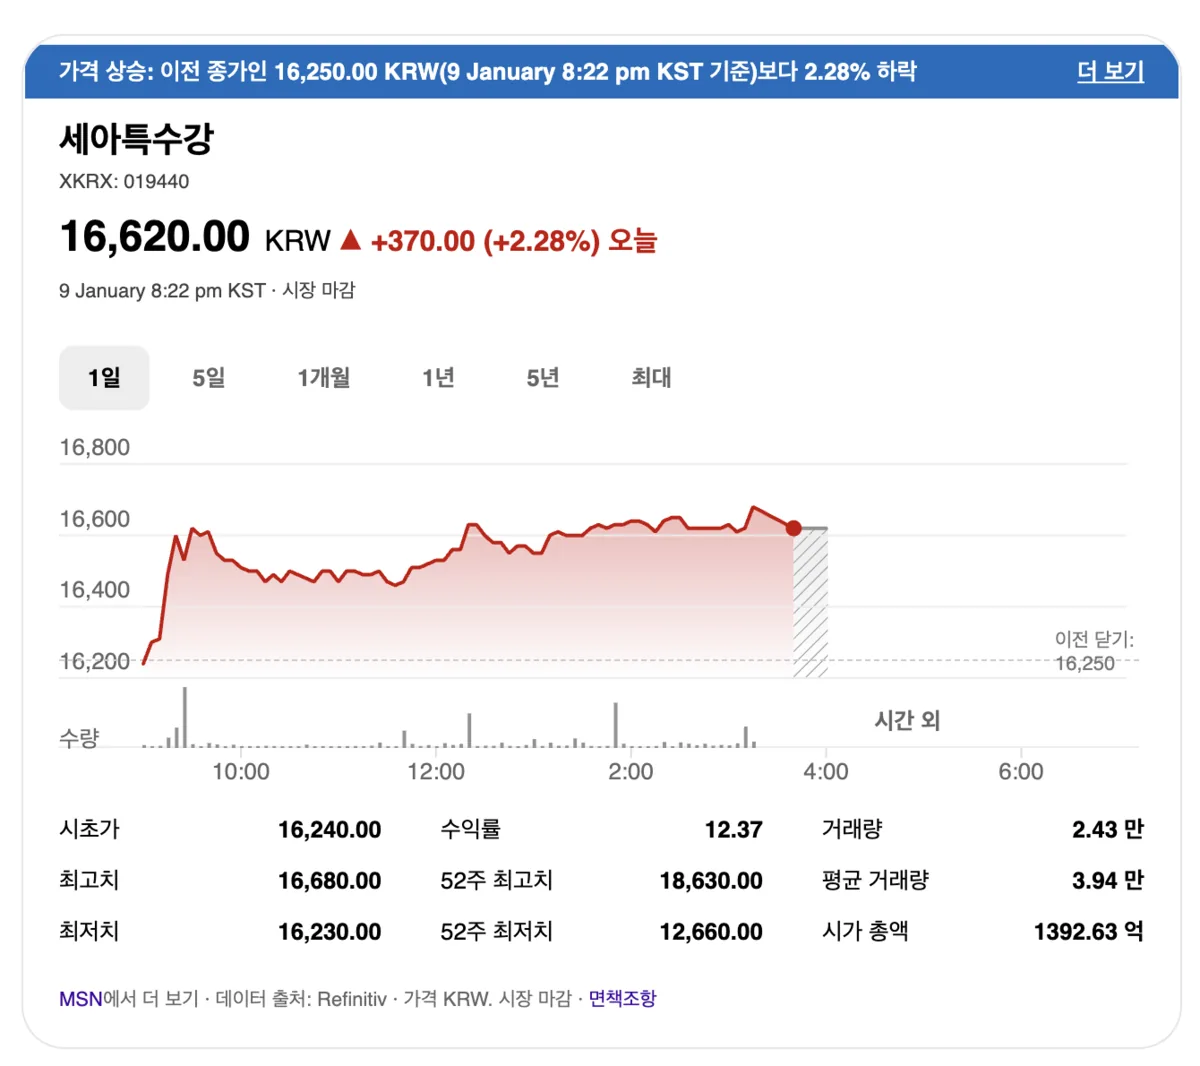Screen dimensions: 1200x1066
Task: Switch to the 5일 chart range
Action: (208, 378)
